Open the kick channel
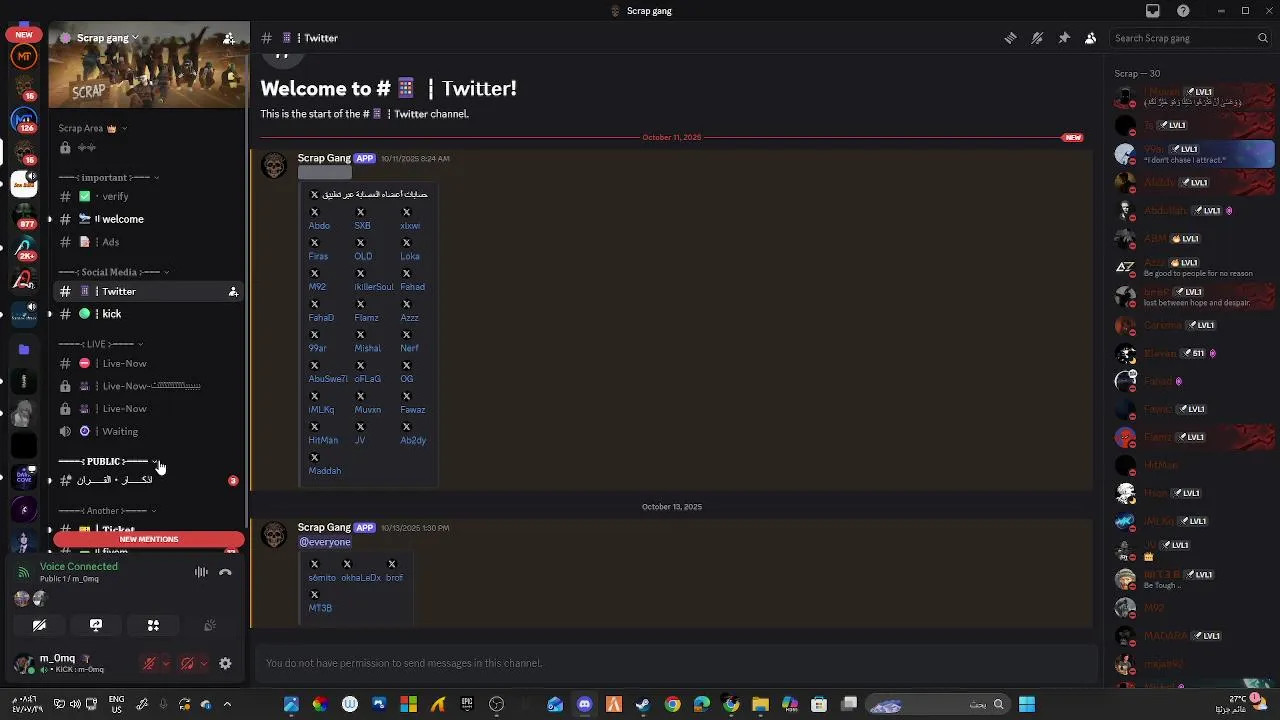 coord(147,314)
